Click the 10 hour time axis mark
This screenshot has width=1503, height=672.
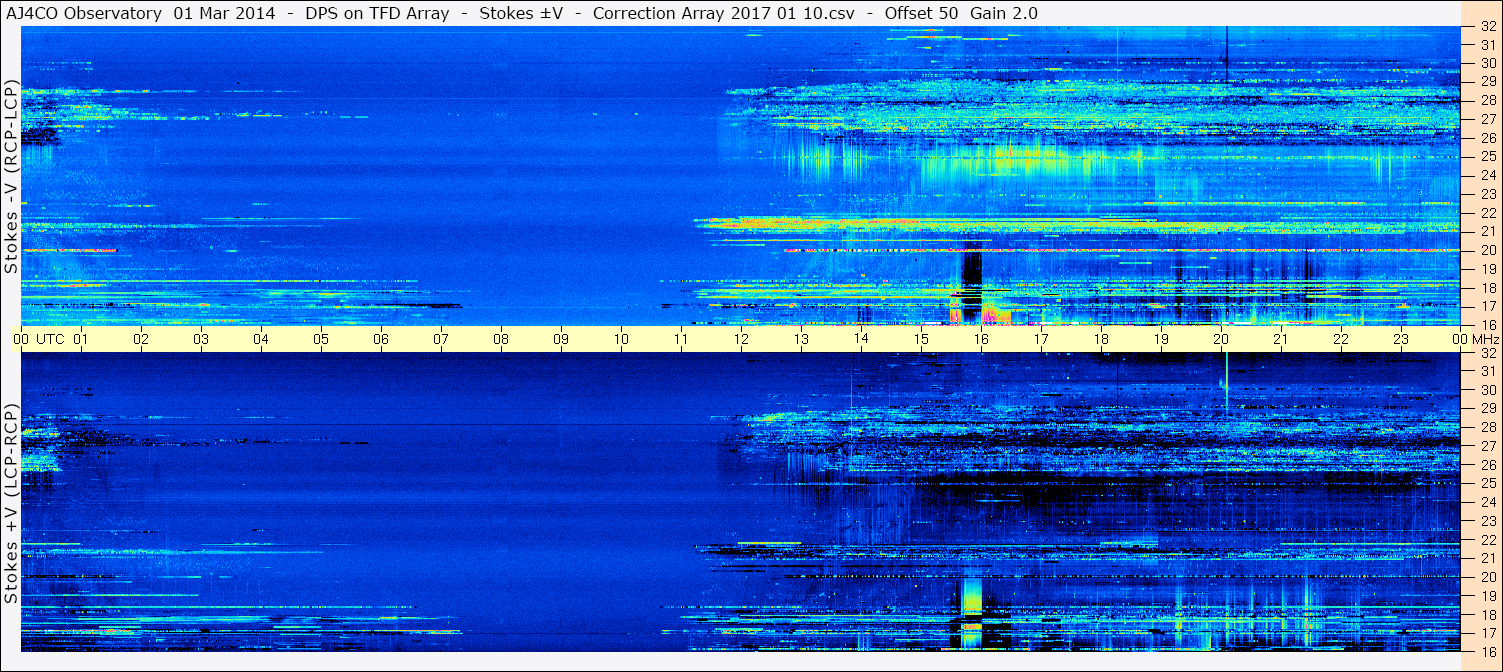click(621, 339)
